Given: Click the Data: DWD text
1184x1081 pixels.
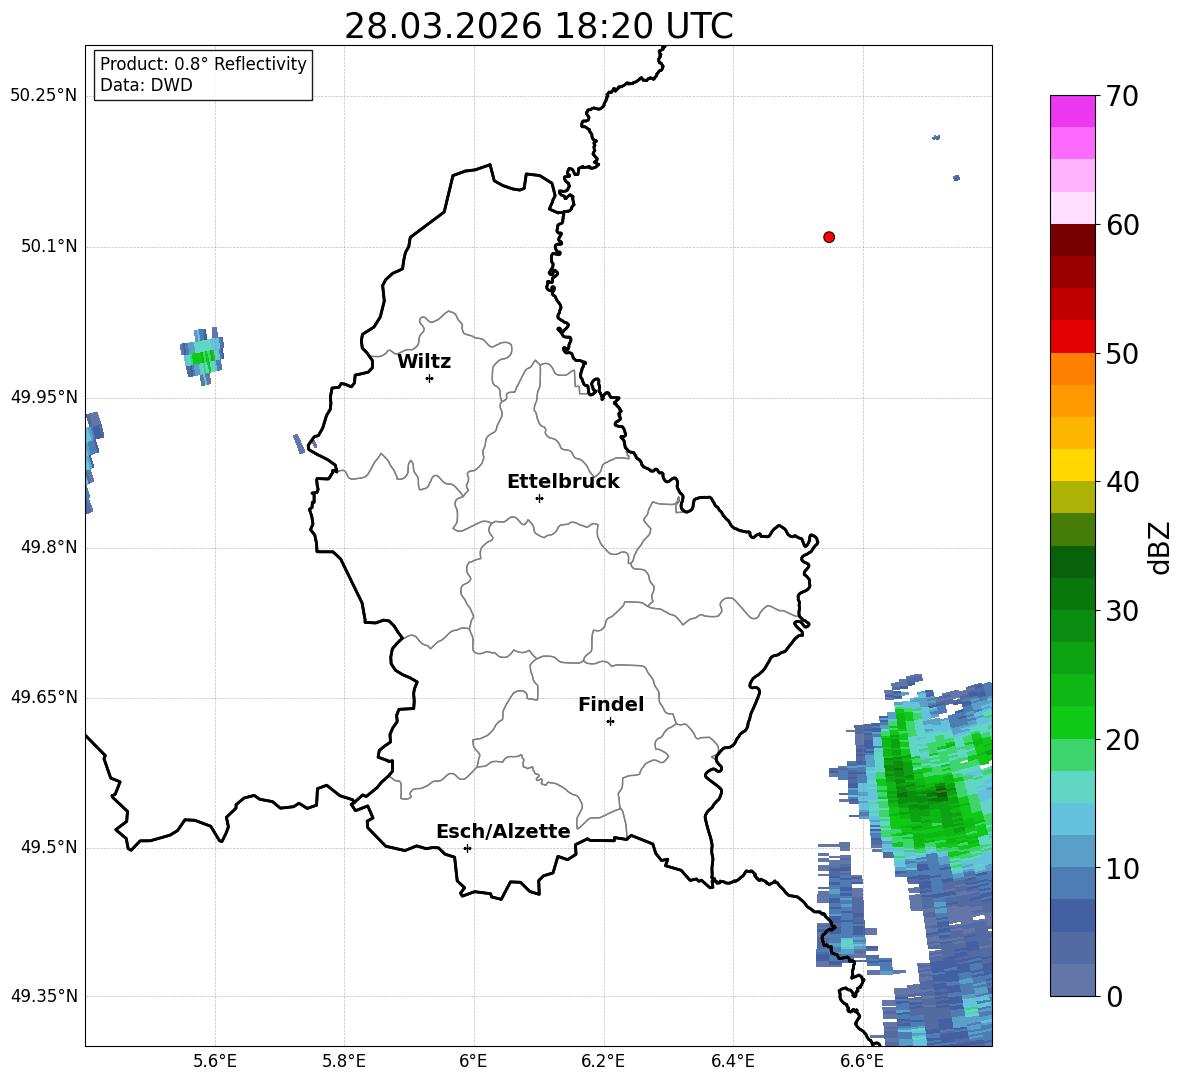Looking at the screenshot, I should tap(146, 85).
